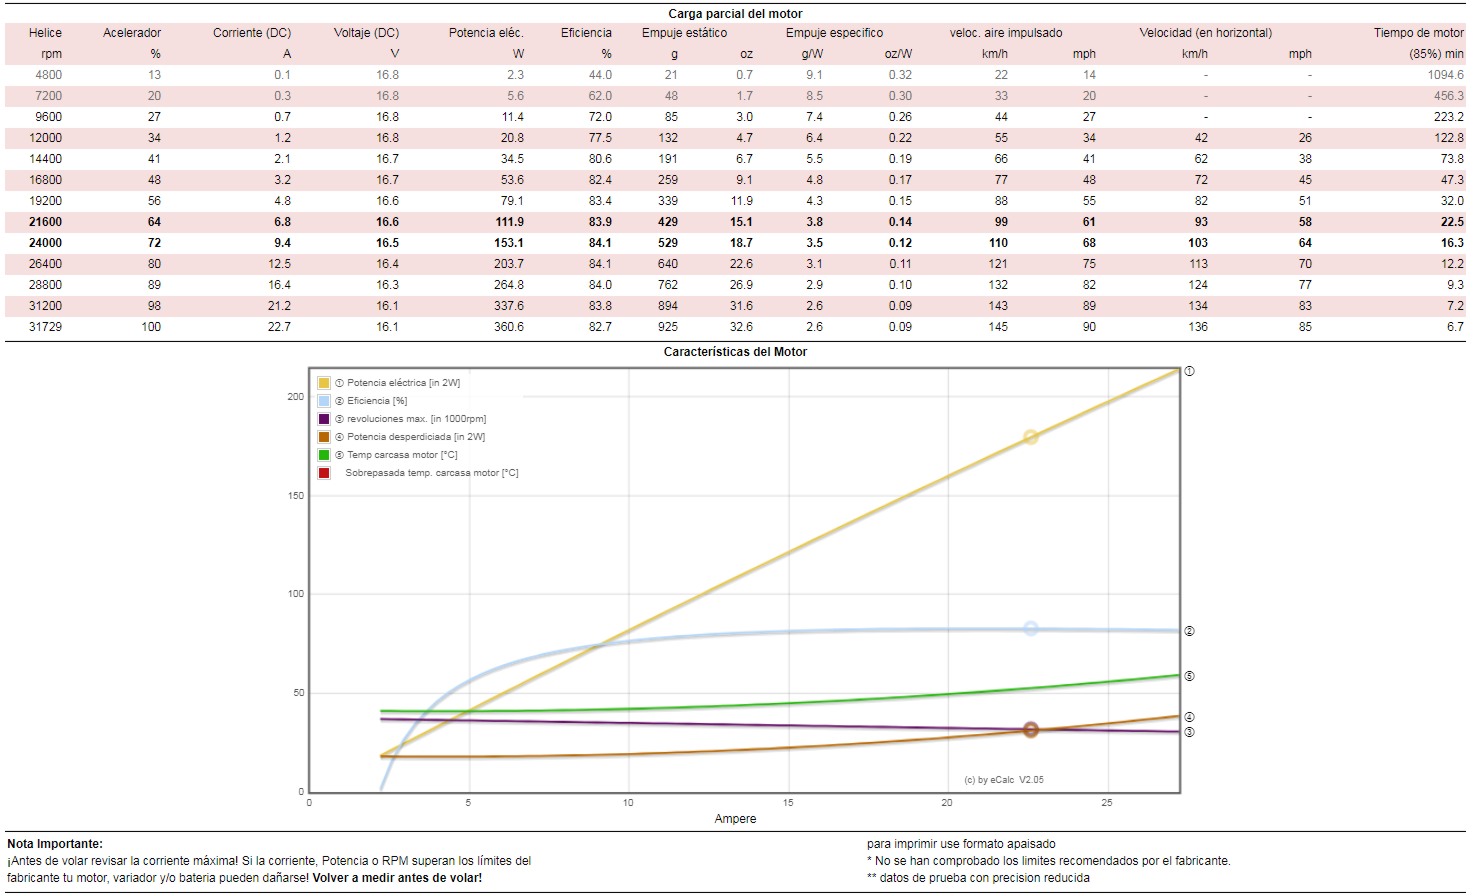Click the light blue Eficiencia legend swatch
Viewport: 1473px width, 896px height.
coord(324,401)
